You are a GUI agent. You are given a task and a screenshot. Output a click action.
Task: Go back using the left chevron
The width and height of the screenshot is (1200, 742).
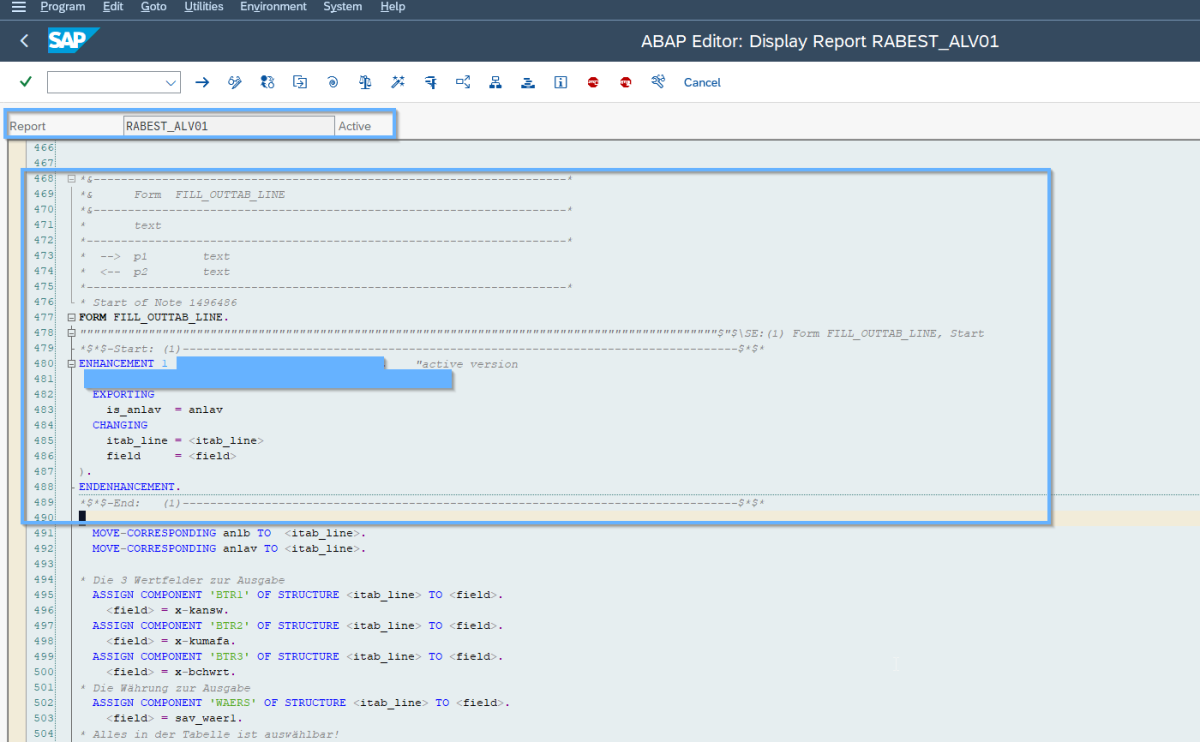pos(24,41)
